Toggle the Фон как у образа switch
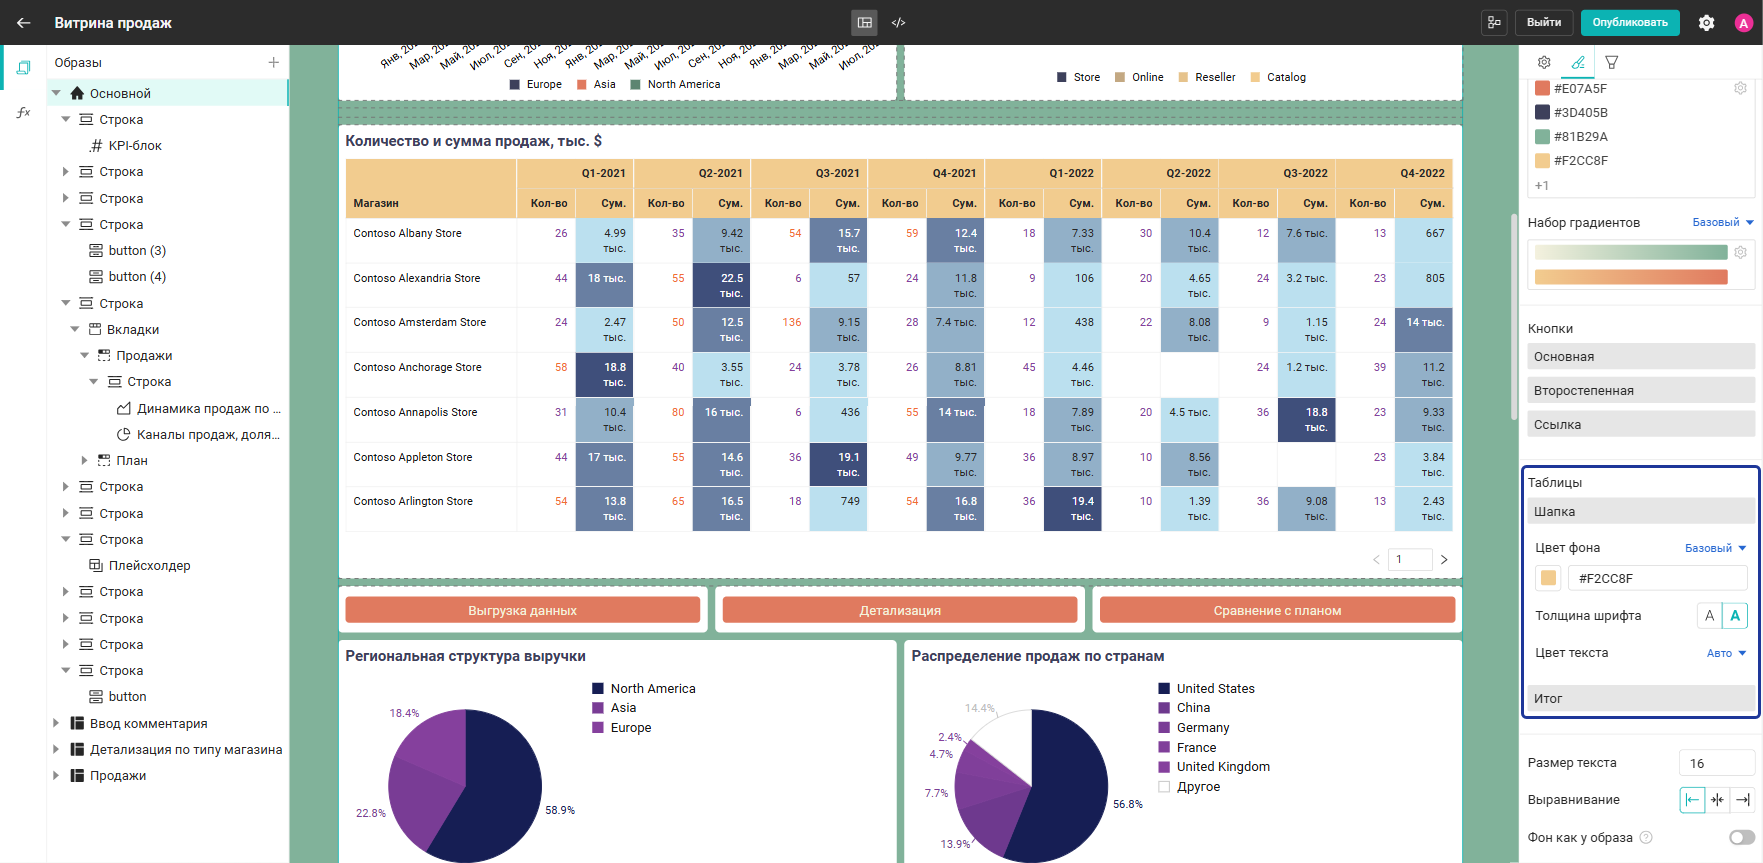The image size is (1763, 863). point(1742,838)
